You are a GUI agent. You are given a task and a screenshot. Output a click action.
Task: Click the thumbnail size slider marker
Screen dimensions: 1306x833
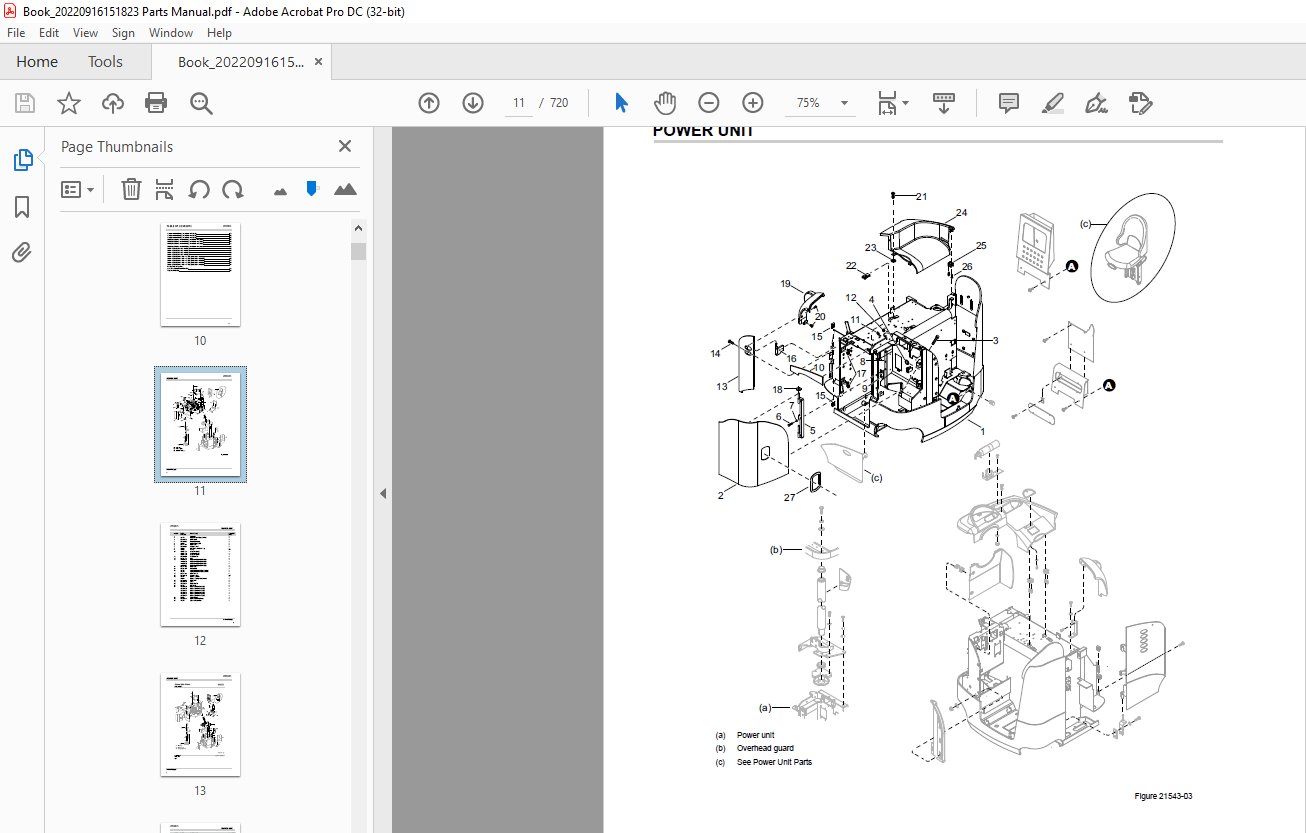[x=312, y=188]
